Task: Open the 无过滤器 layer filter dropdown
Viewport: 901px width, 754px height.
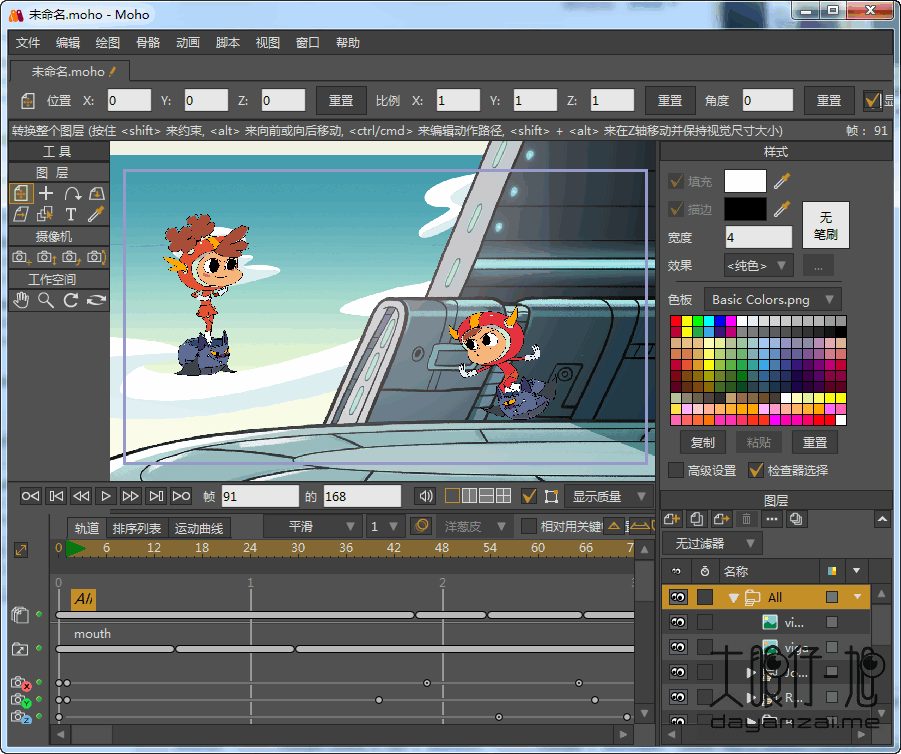Action: [x=713, y=543]
